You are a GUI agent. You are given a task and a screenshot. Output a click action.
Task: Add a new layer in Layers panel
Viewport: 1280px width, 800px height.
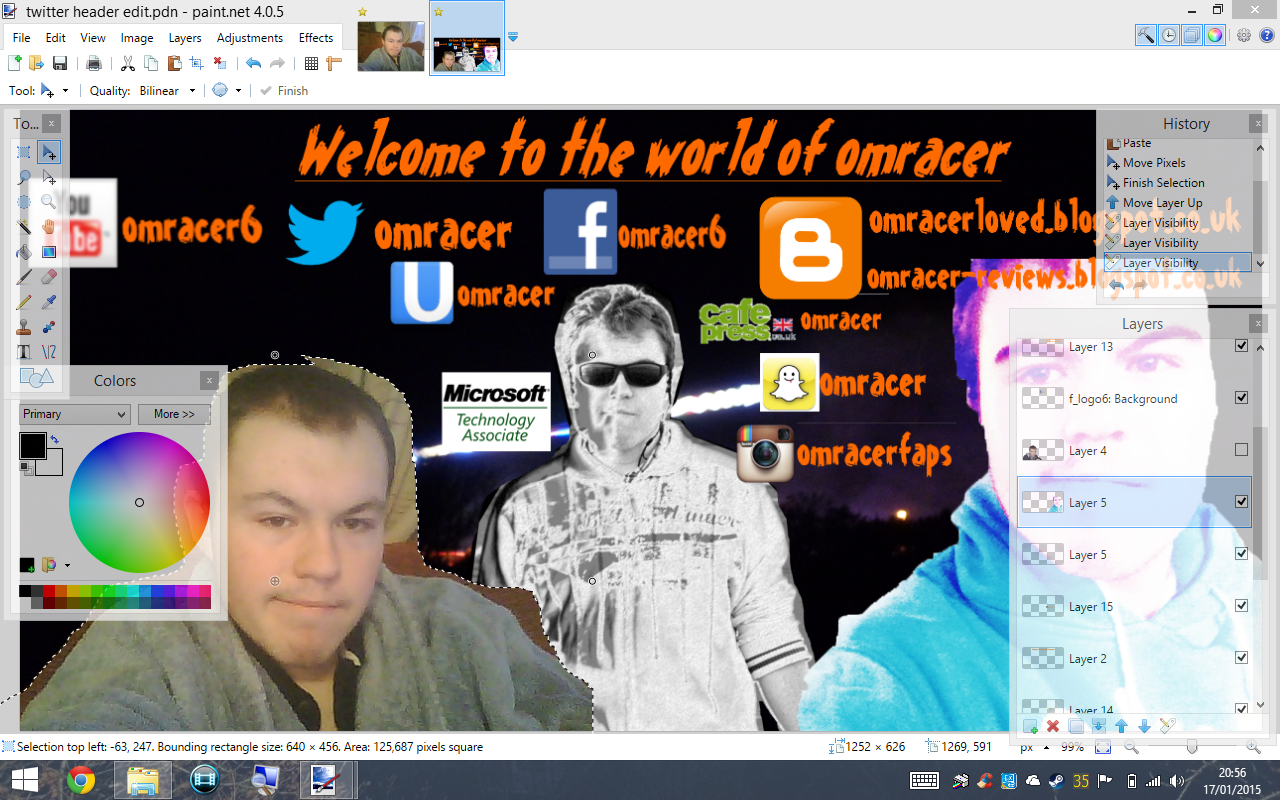coord(1030,726)
